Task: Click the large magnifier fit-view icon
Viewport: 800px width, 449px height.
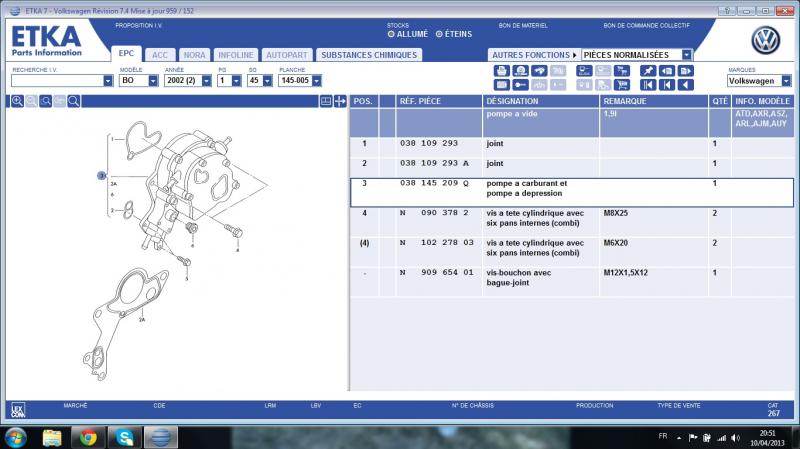Action: tap(73, 101)
